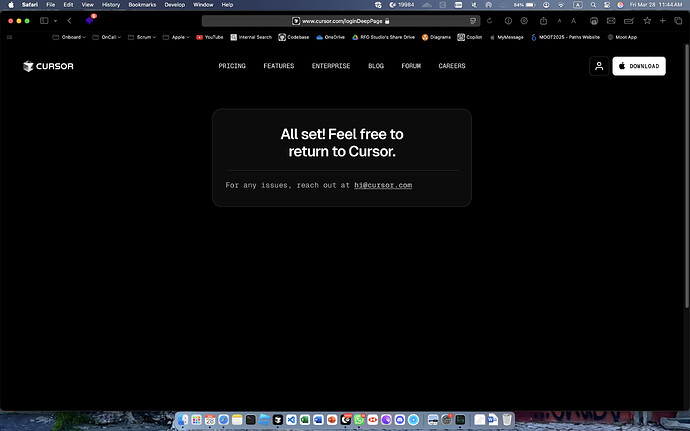690x431 pixels.
Task: Open the Copilot bookmark
Action: (470, 37)
